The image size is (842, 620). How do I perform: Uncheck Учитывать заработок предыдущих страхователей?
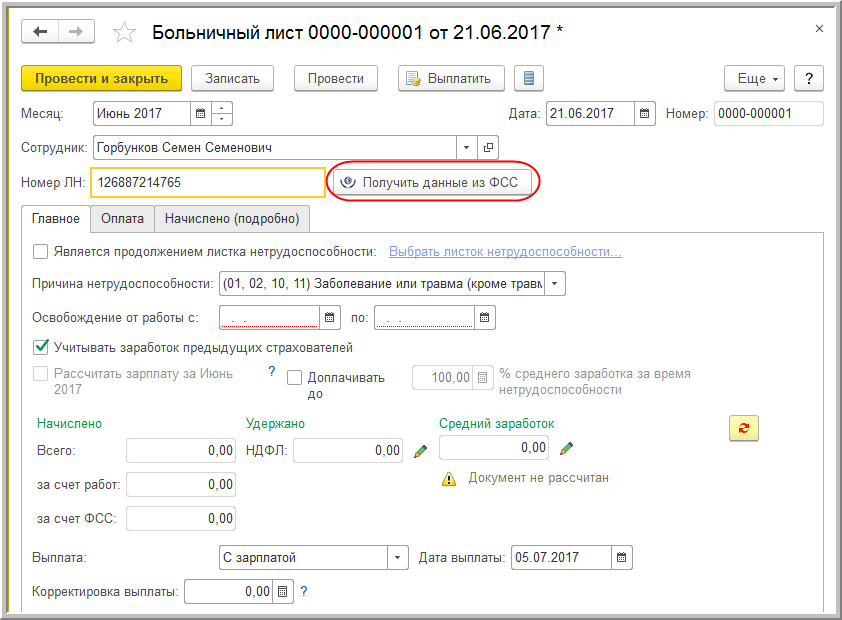[41, 348]
